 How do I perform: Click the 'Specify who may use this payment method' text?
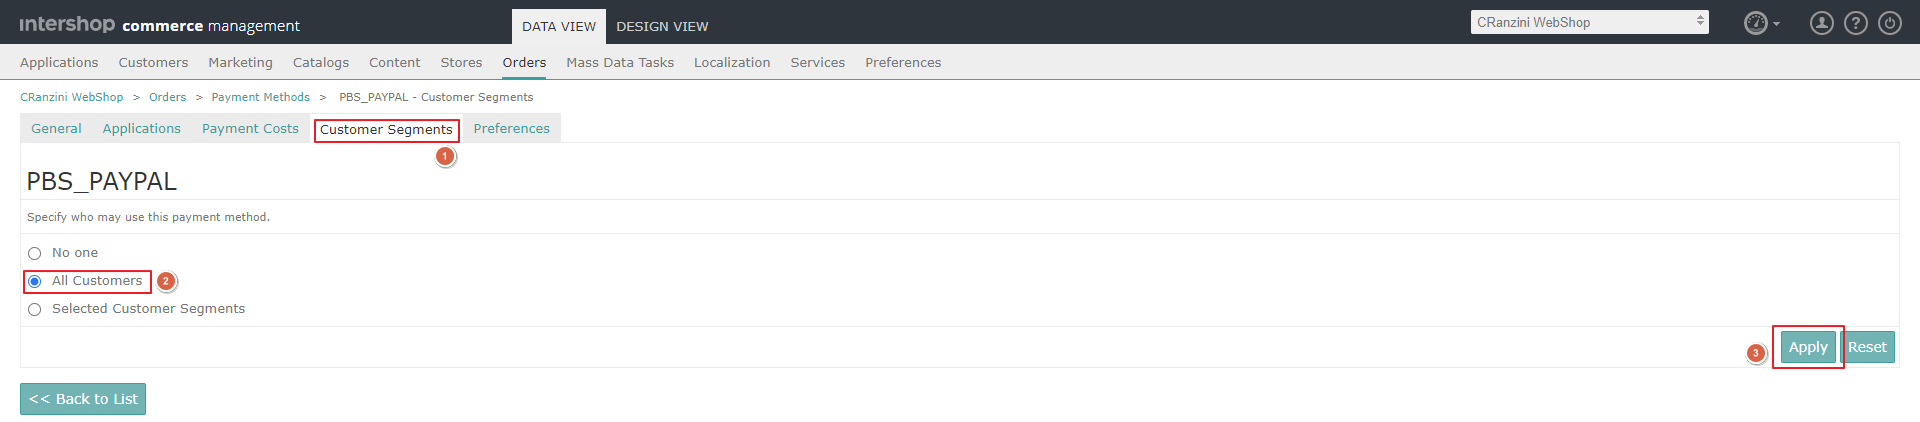(148, 217)
